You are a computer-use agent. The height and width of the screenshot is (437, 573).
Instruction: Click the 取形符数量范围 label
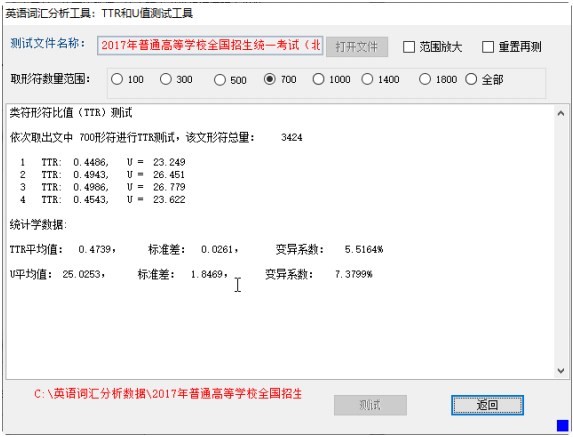50,79
